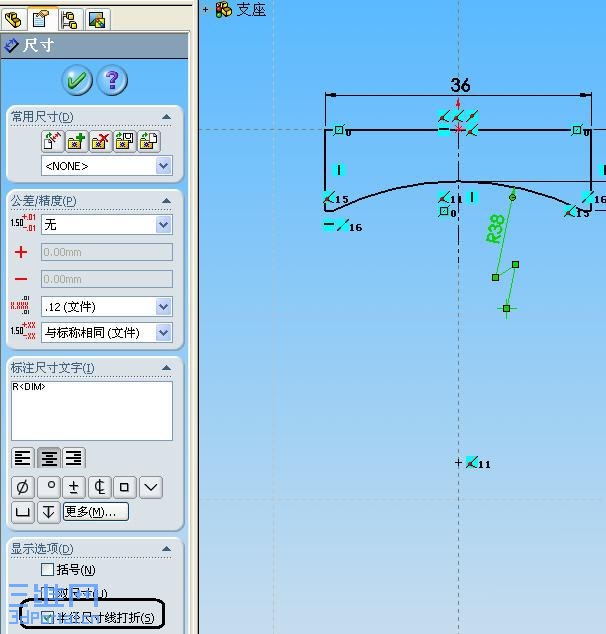Viewport: 606px width, 634px height.
Task: Insert the plus/minus symbol
Action: click(74, 487)
